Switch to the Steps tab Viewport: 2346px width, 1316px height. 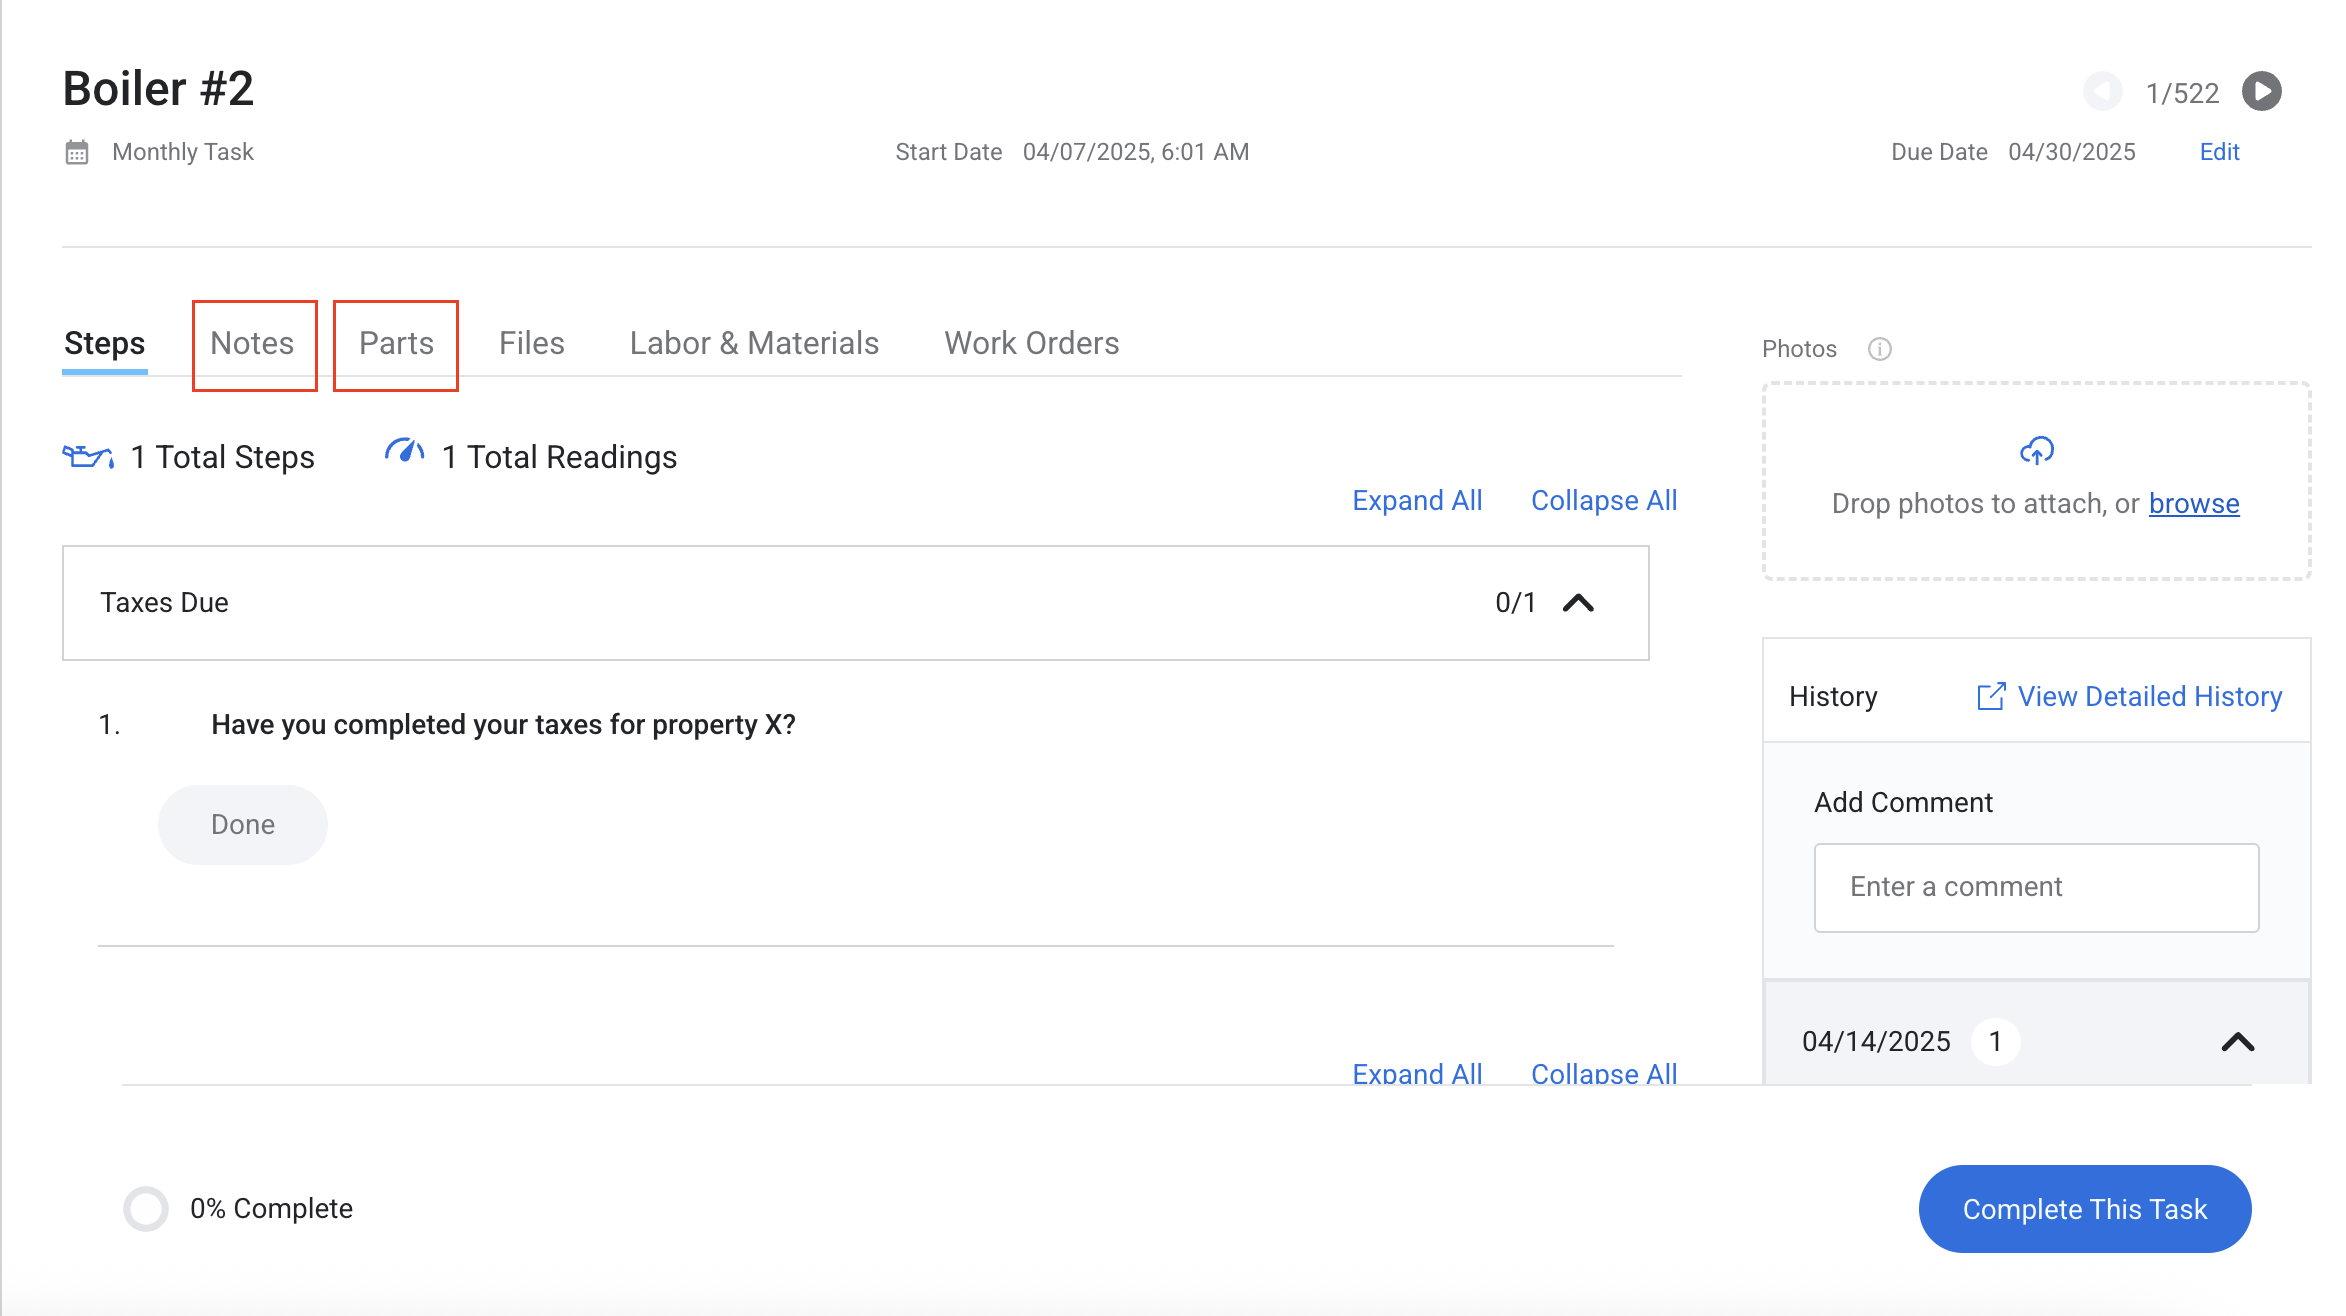pyautogui.click(x=105, y=344)
